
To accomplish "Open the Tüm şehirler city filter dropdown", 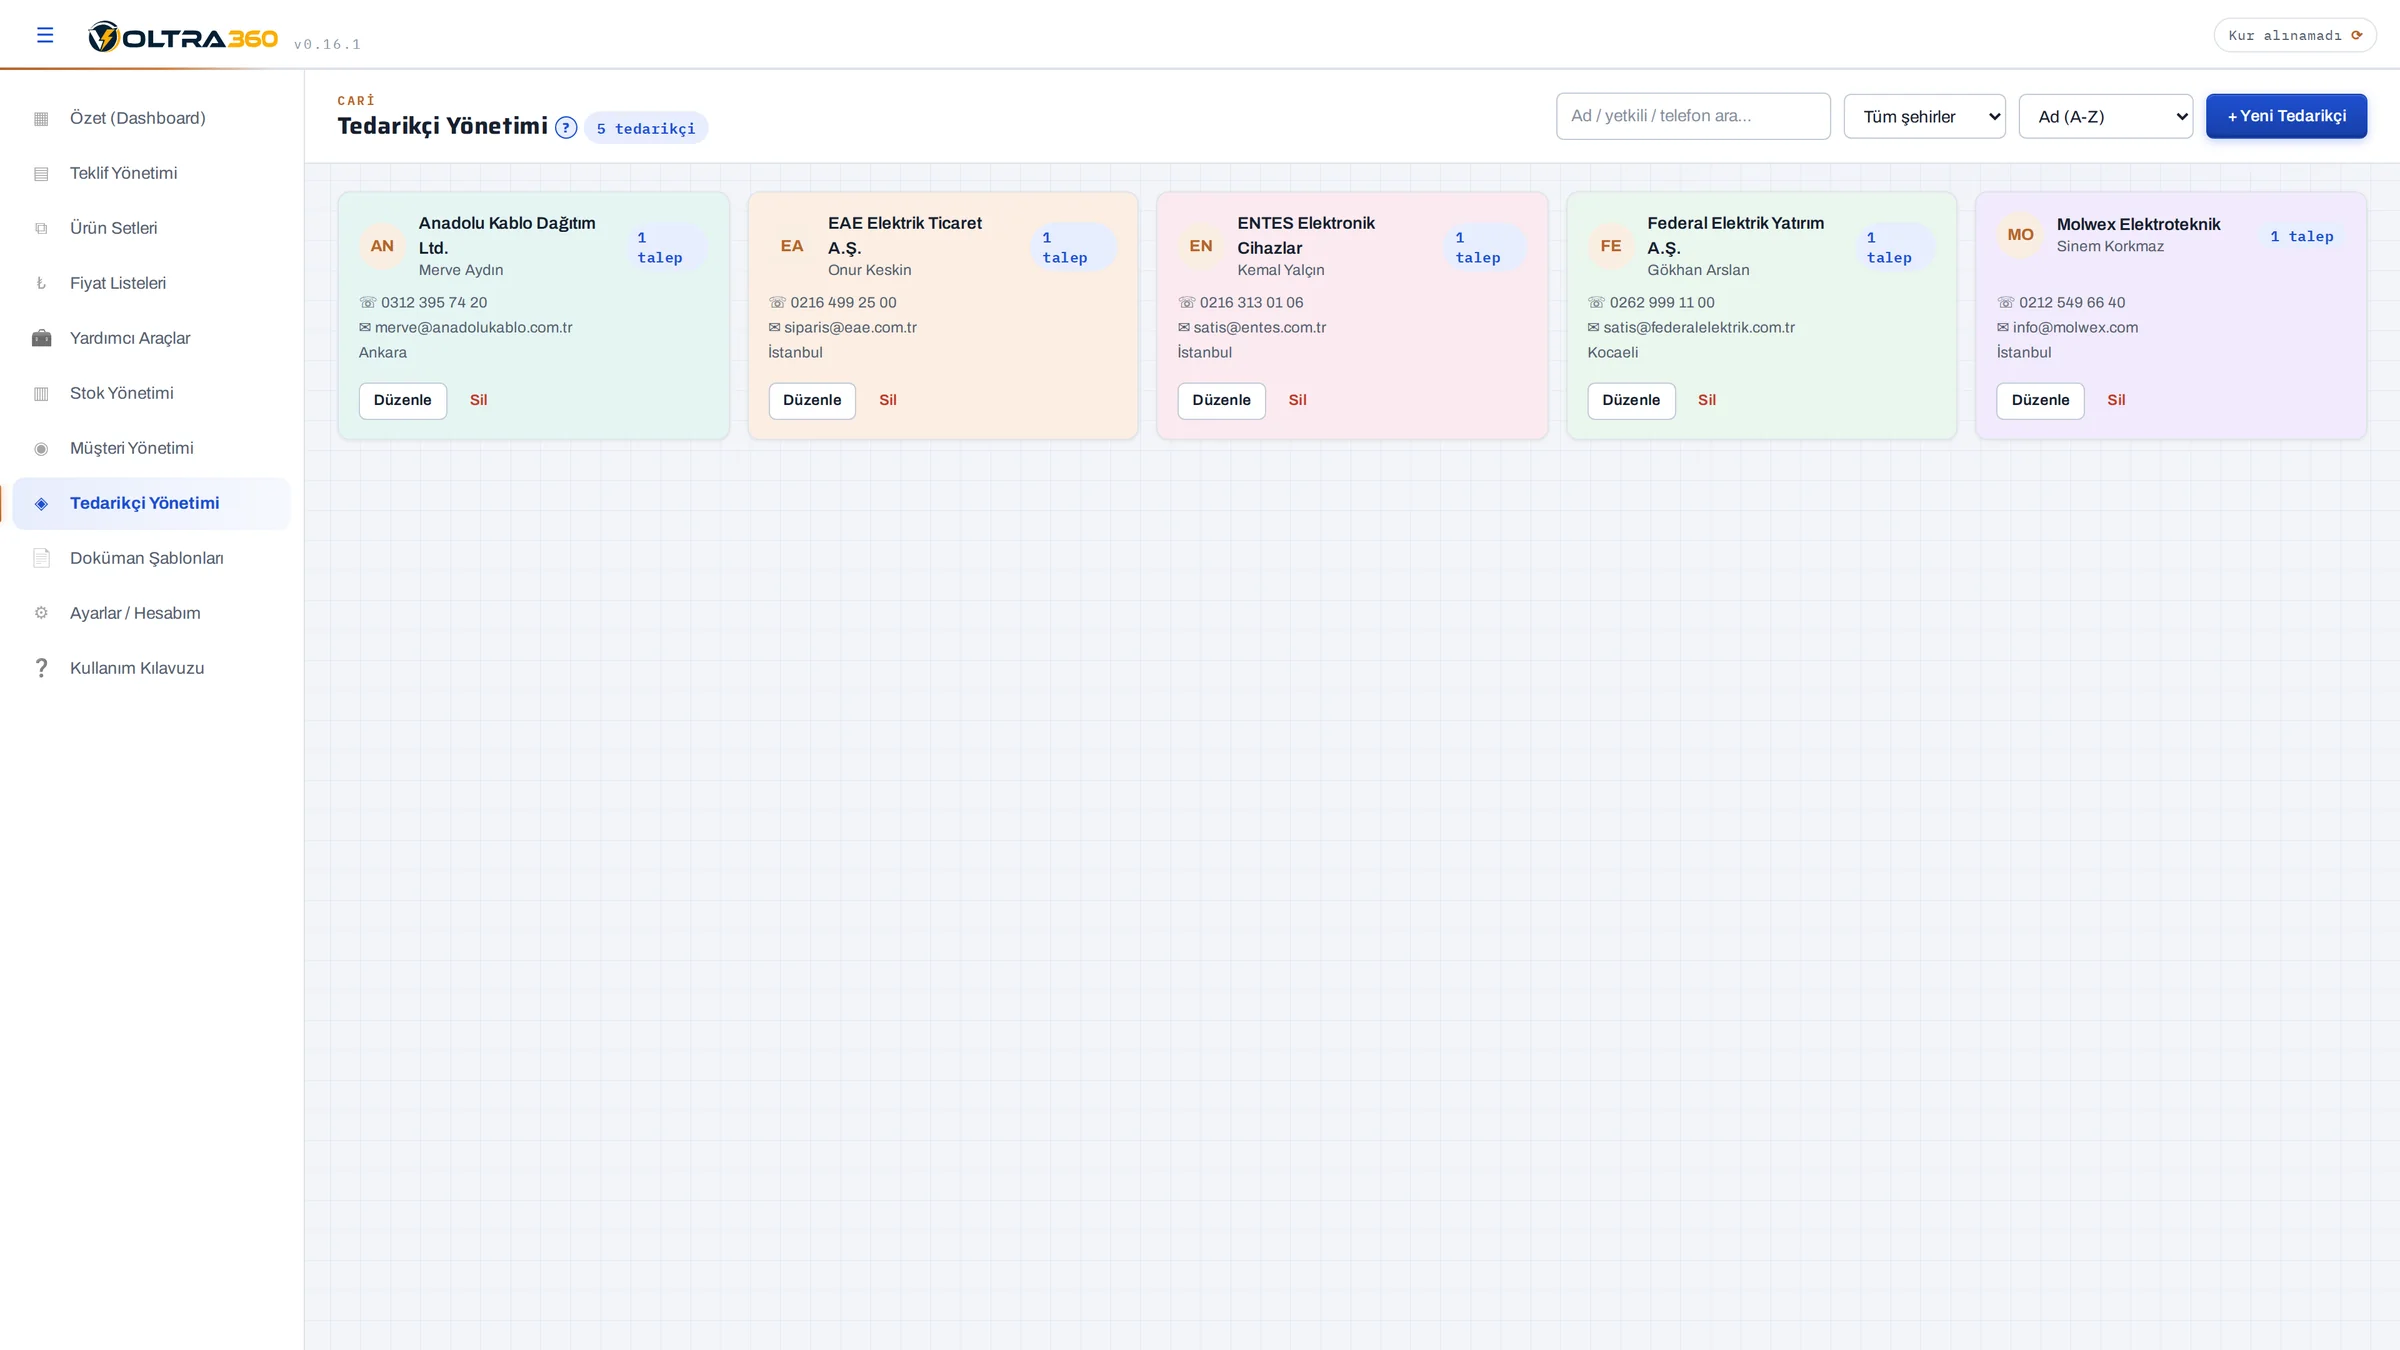I will [x=1925, y=116].
